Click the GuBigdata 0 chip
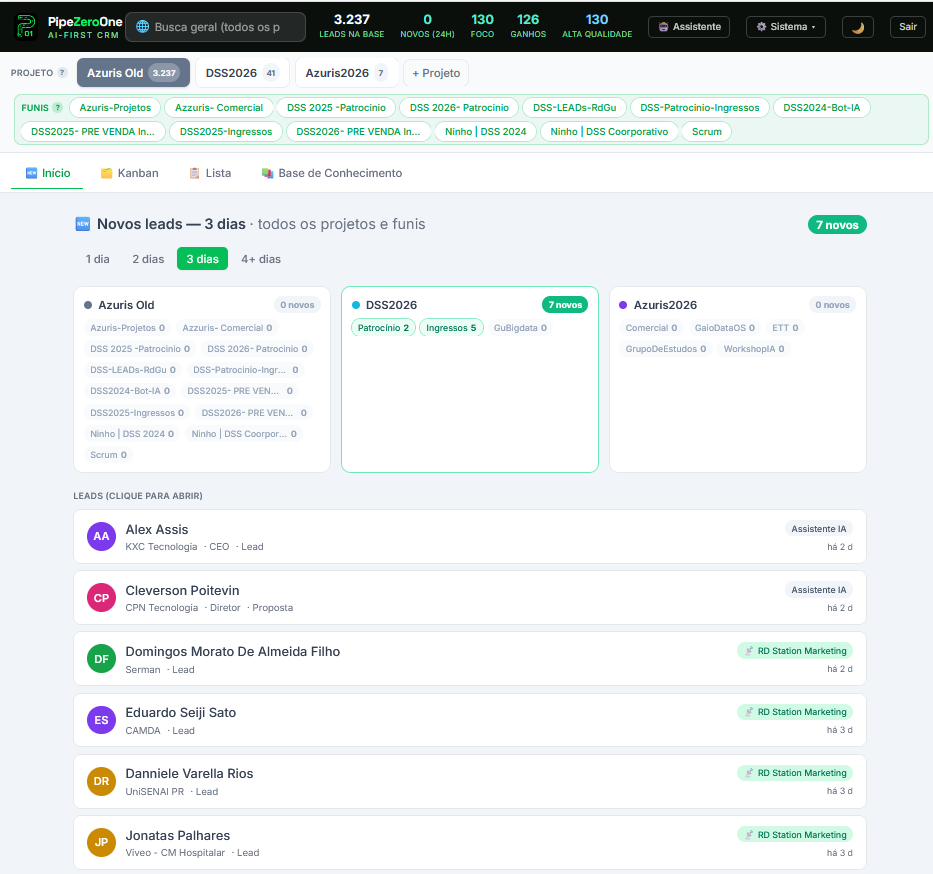933x874 pixels. 520,328
